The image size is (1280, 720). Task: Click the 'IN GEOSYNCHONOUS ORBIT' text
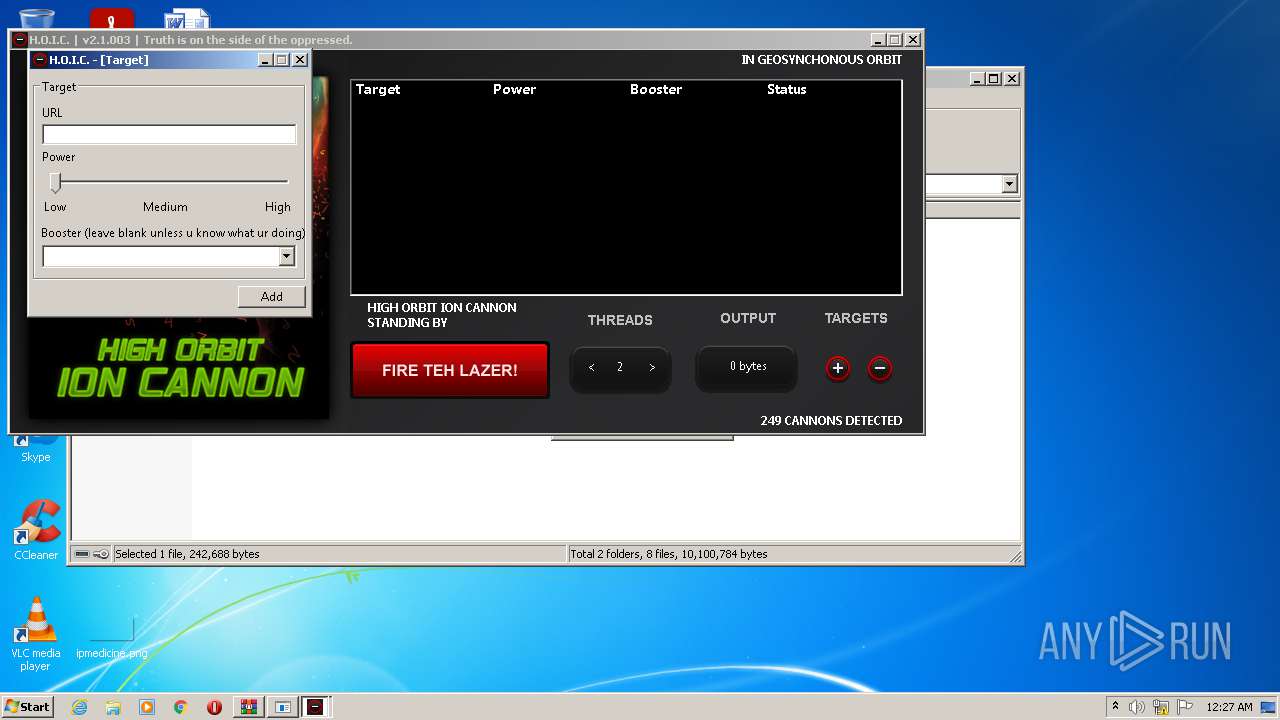click(x=821, y=59)
